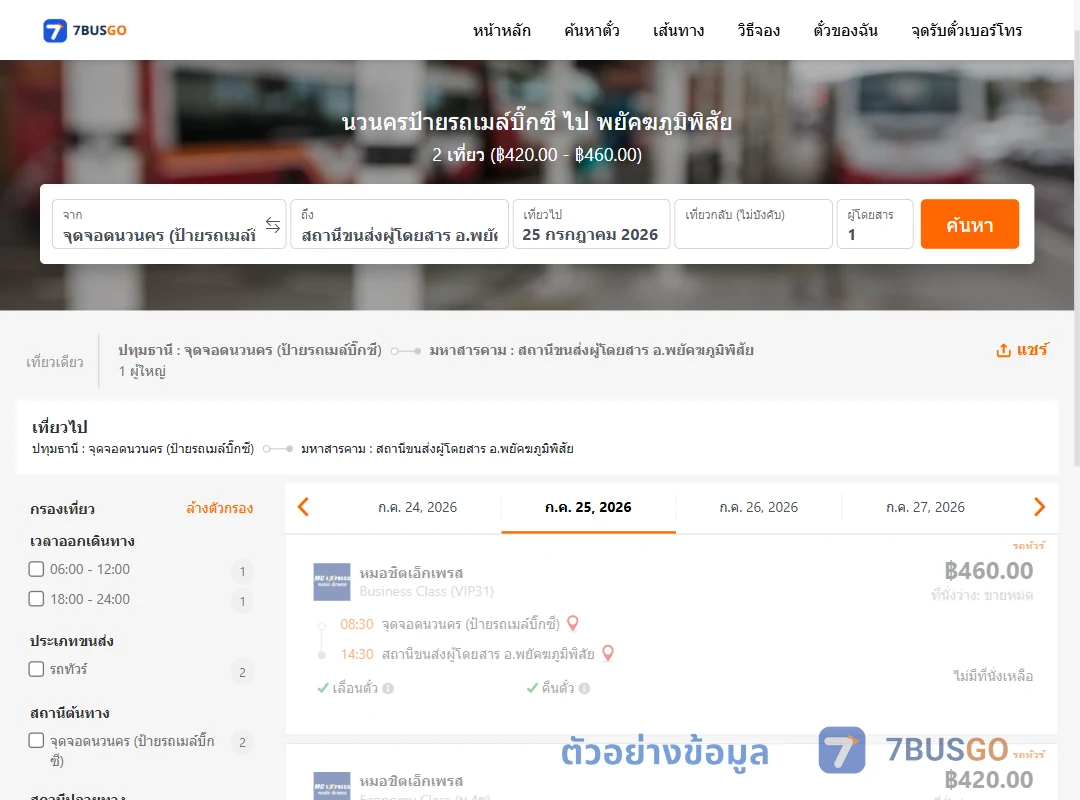This screenshot has width=1080, height=800.
Task: Go to previous dates with left arrow
Action: point(303,507)
